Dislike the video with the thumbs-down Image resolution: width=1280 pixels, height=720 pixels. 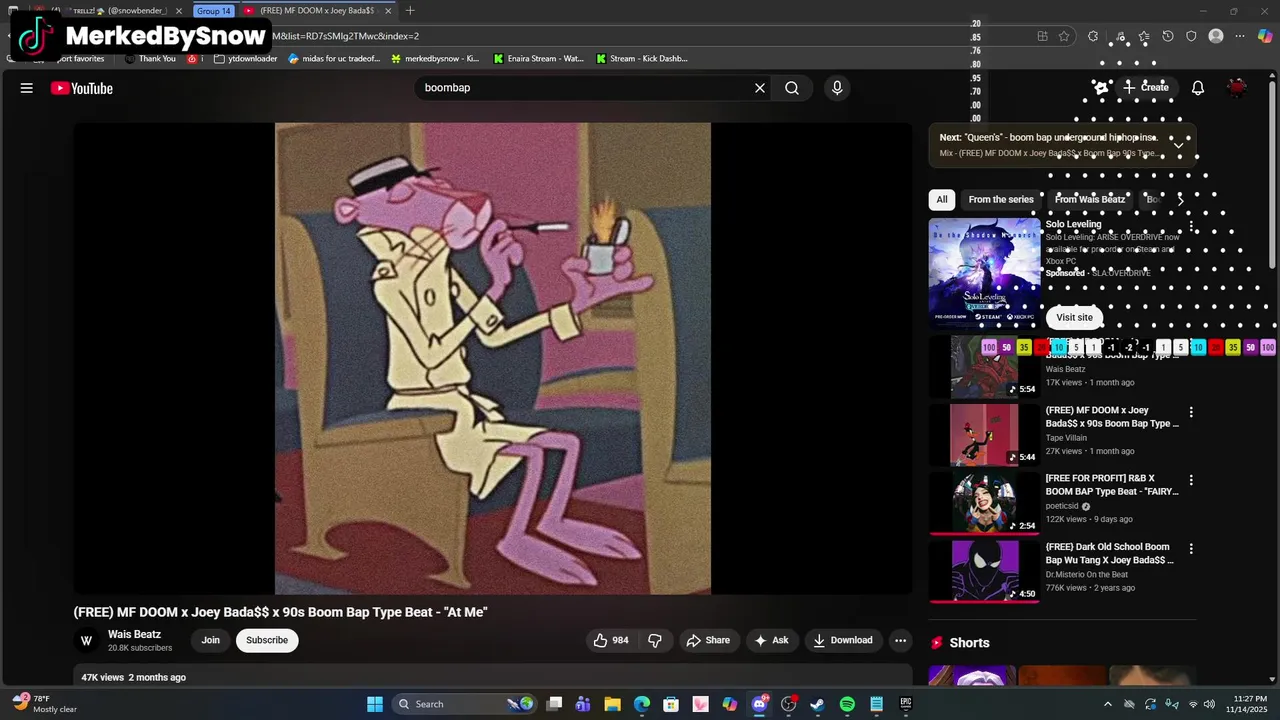pos(655,640)
